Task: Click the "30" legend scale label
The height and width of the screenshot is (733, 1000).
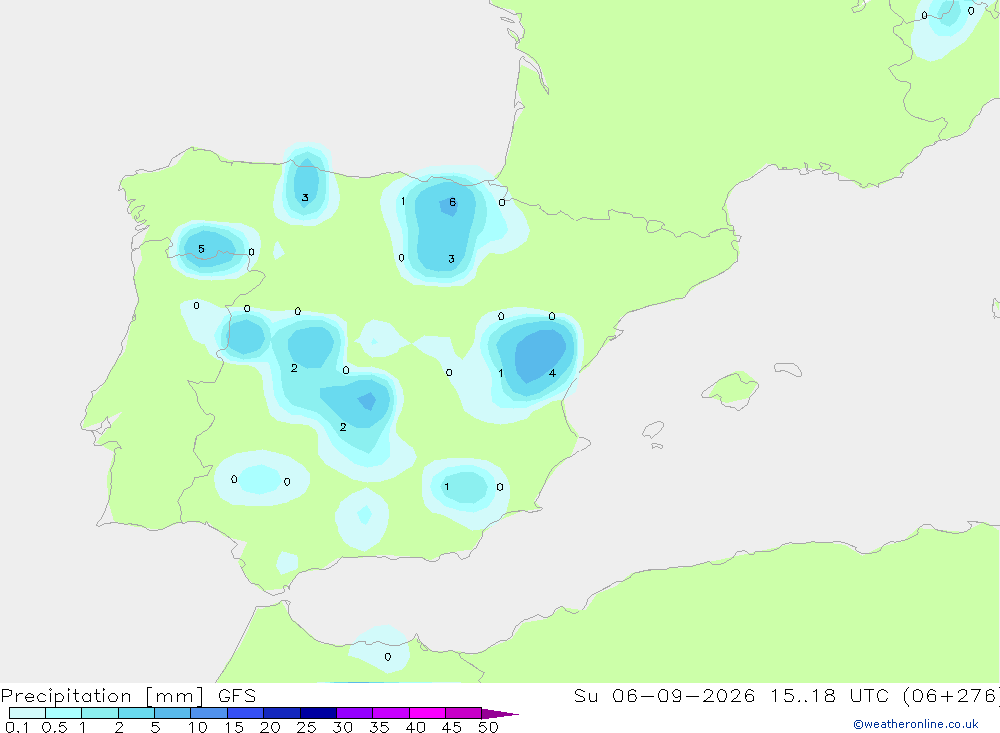Action: coord(343,727)
